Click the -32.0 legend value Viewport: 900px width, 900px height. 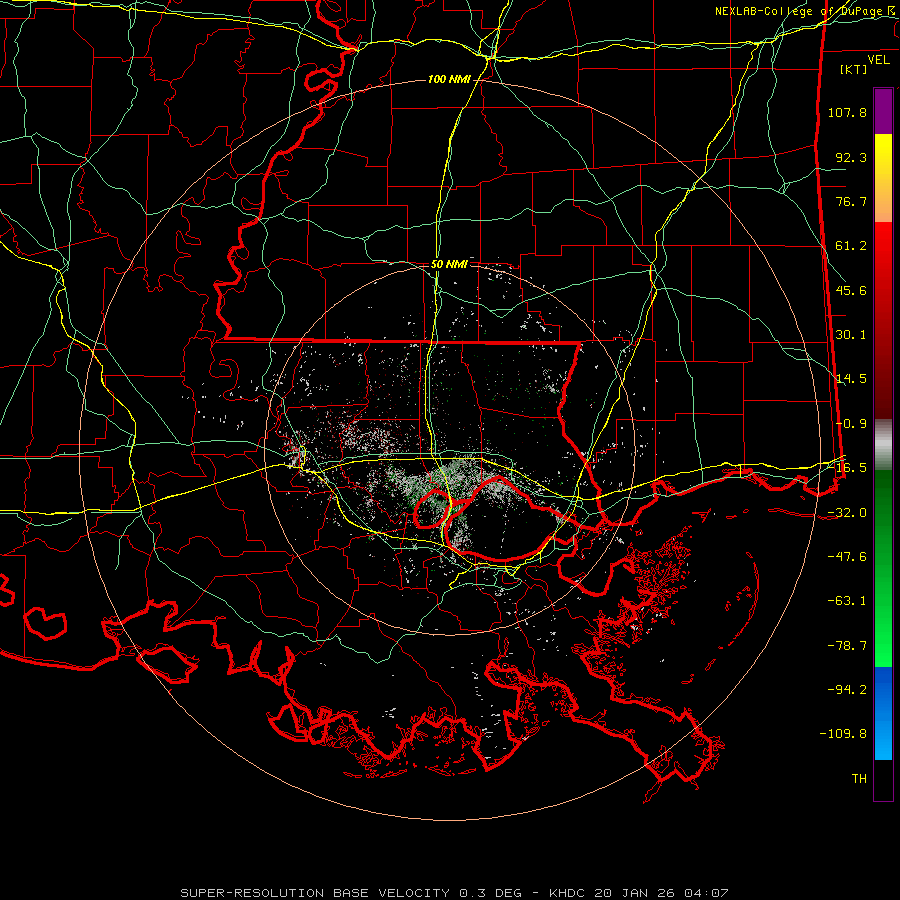click(x=847, y=513)
